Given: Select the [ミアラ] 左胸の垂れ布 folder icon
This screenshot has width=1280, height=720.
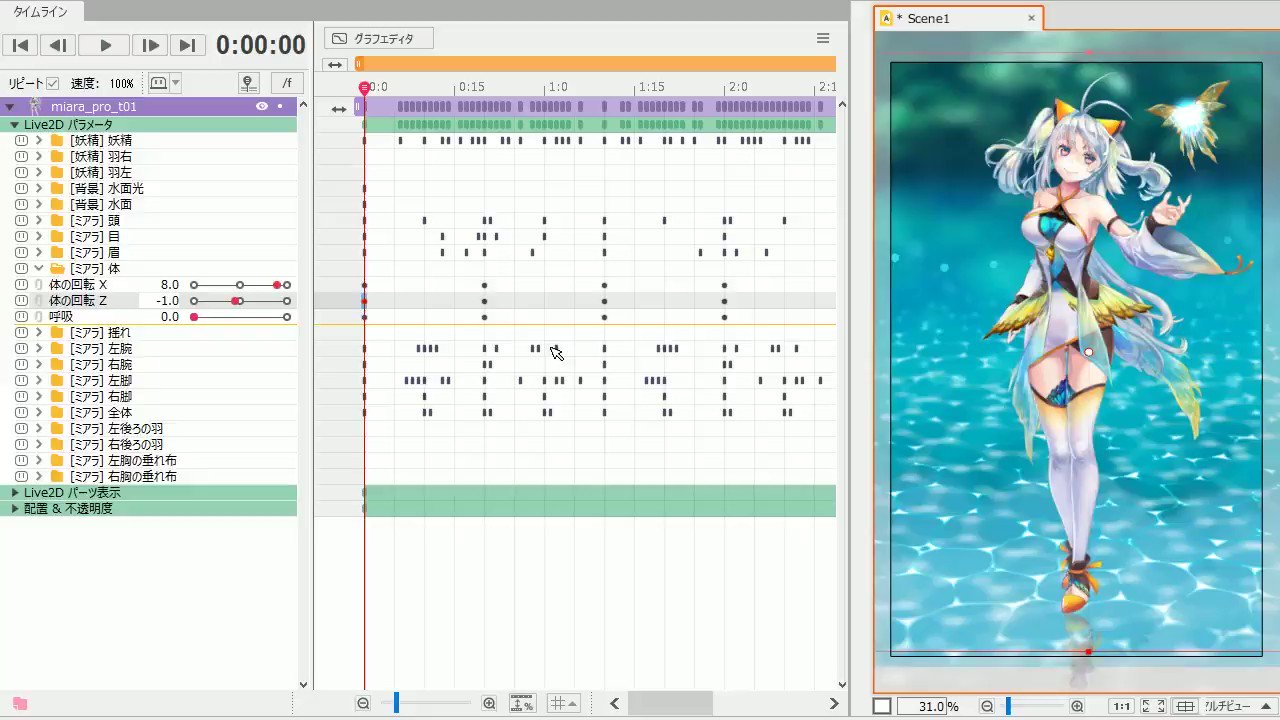Looking at the screenshot, I should tap(57, 461).
